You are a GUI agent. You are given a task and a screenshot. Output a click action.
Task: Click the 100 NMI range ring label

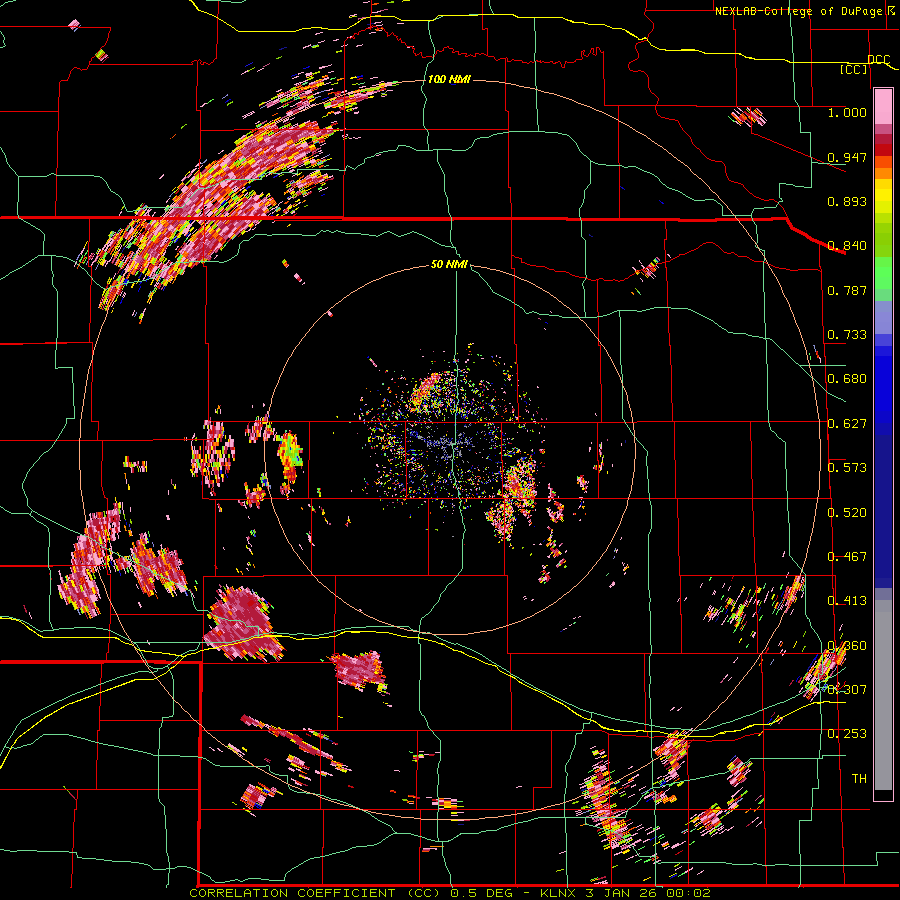coord(449,79)
